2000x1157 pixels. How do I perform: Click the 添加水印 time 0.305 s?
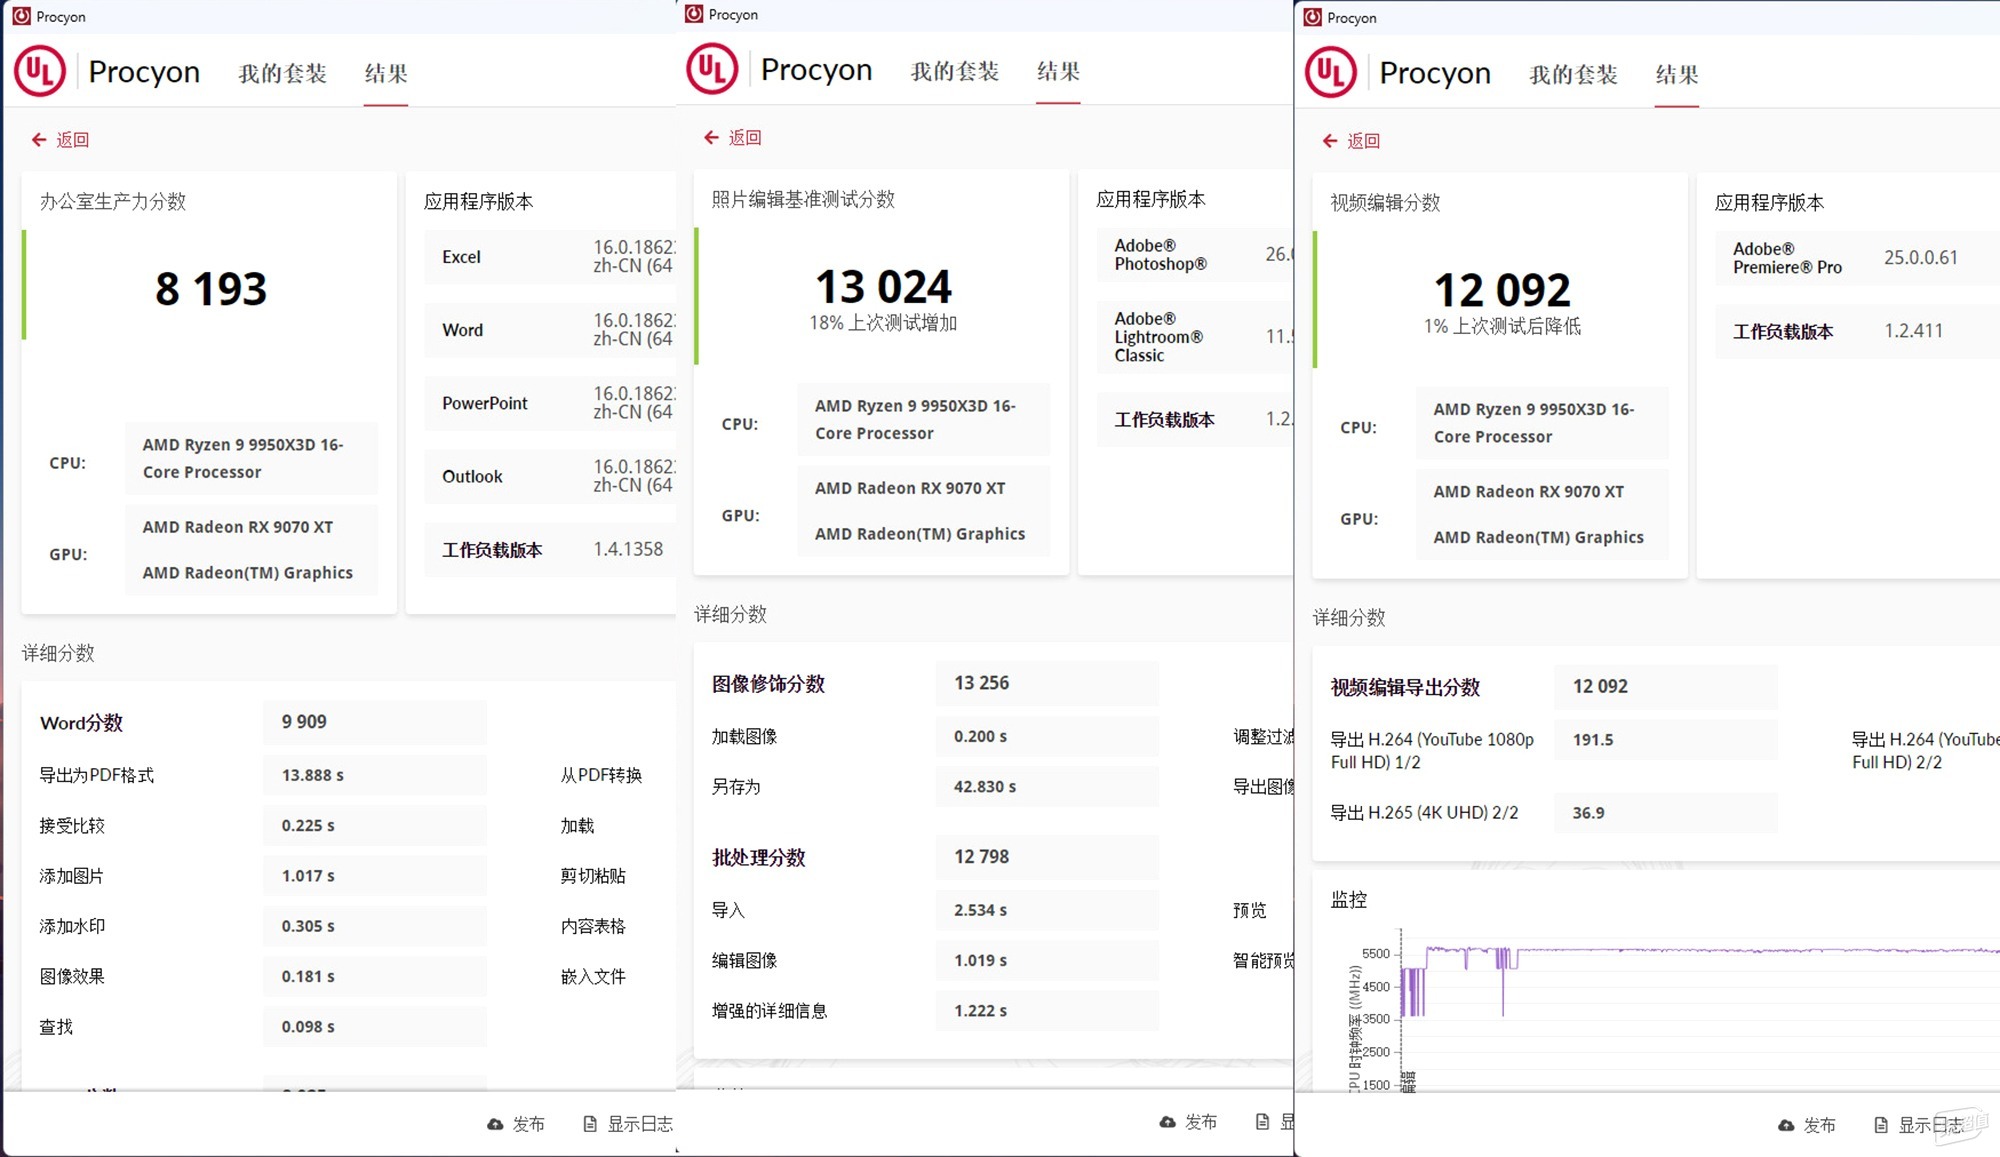click(x=308, y=926)
